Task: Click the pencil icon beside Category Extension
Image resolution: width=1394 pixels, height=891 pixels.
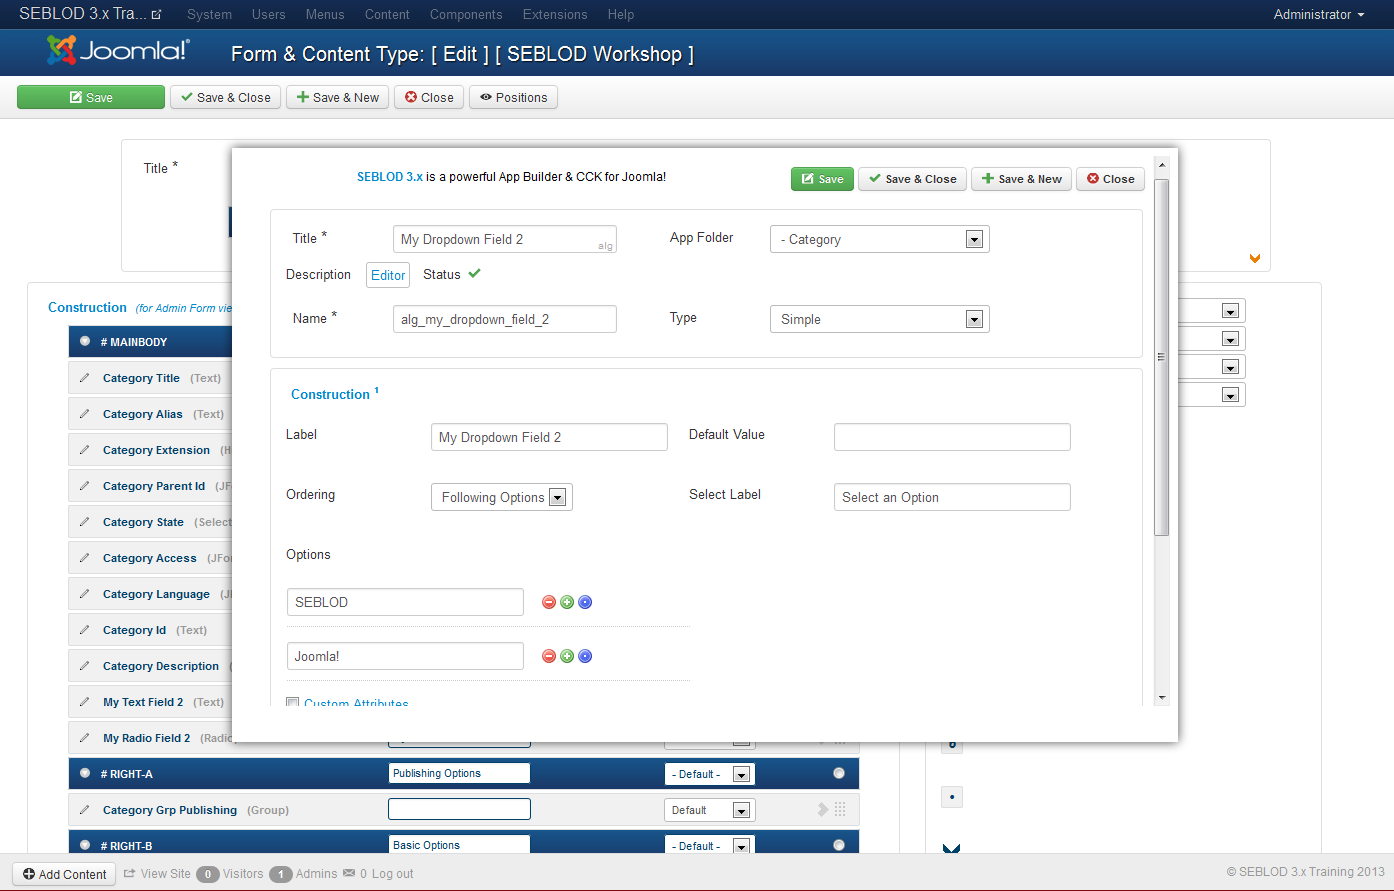Action: click(84, 450)
